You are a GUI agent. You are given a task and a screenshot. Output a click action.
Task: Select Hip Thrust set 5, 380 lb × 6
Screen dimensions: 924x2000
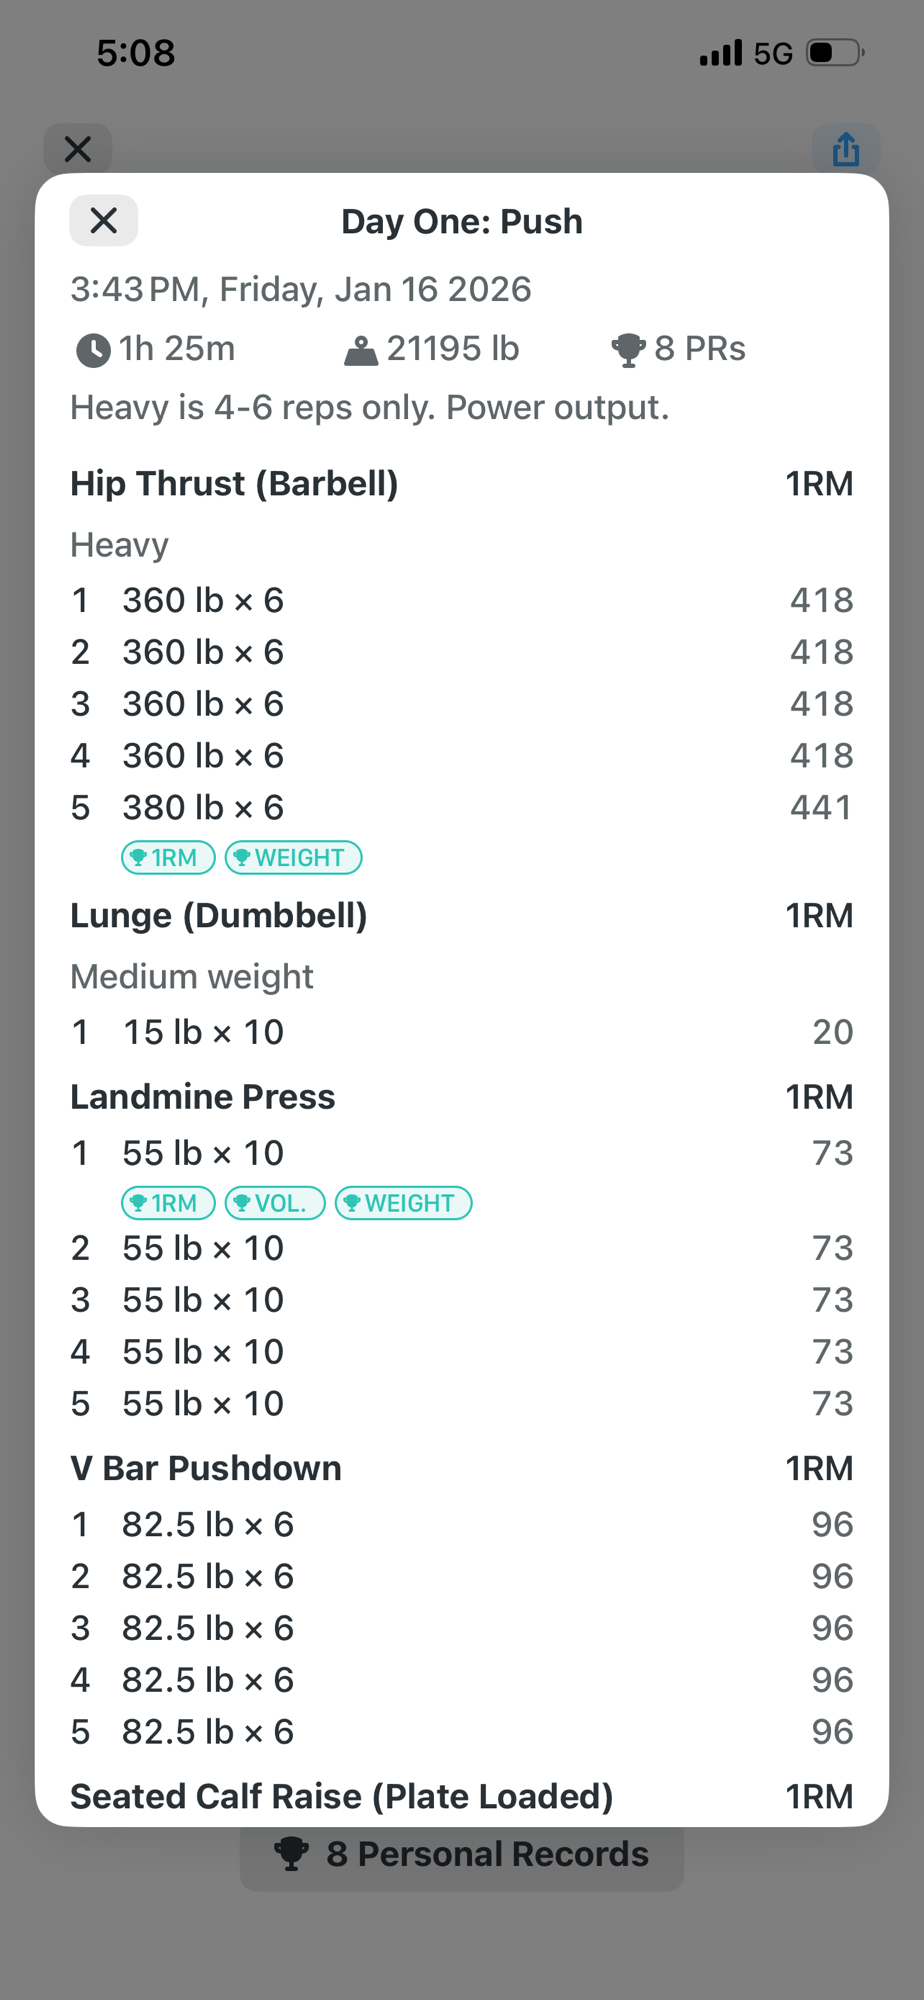[203, 808]
